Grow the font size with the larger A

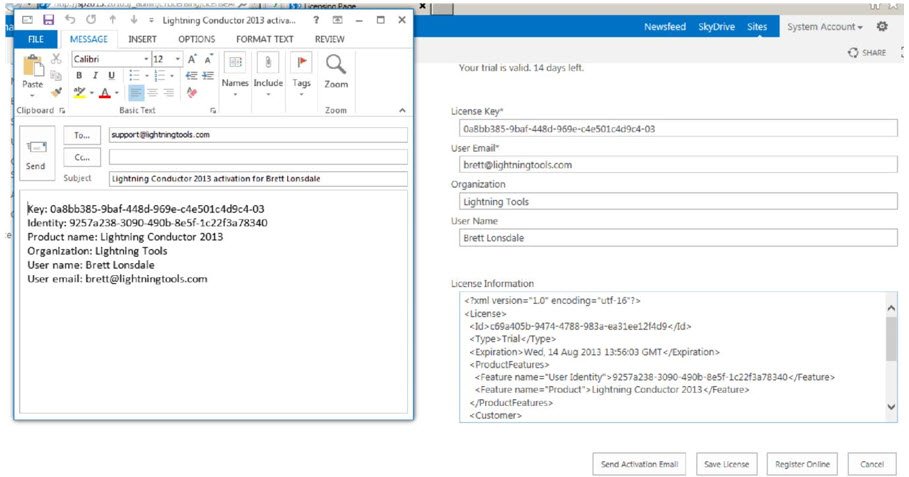(x=192, y=59)
